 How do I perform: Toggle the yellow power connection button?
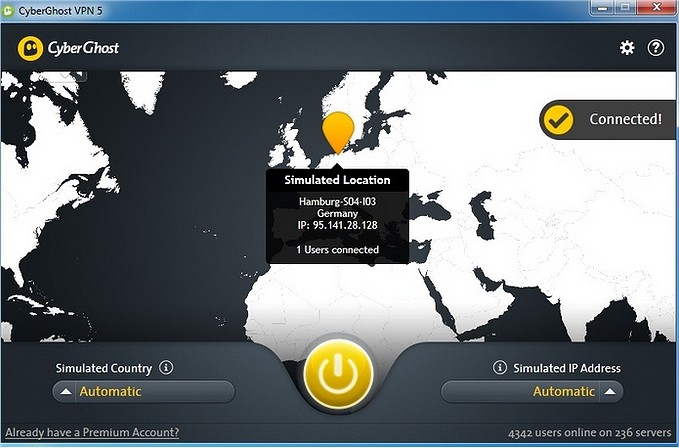pos(339,374)
